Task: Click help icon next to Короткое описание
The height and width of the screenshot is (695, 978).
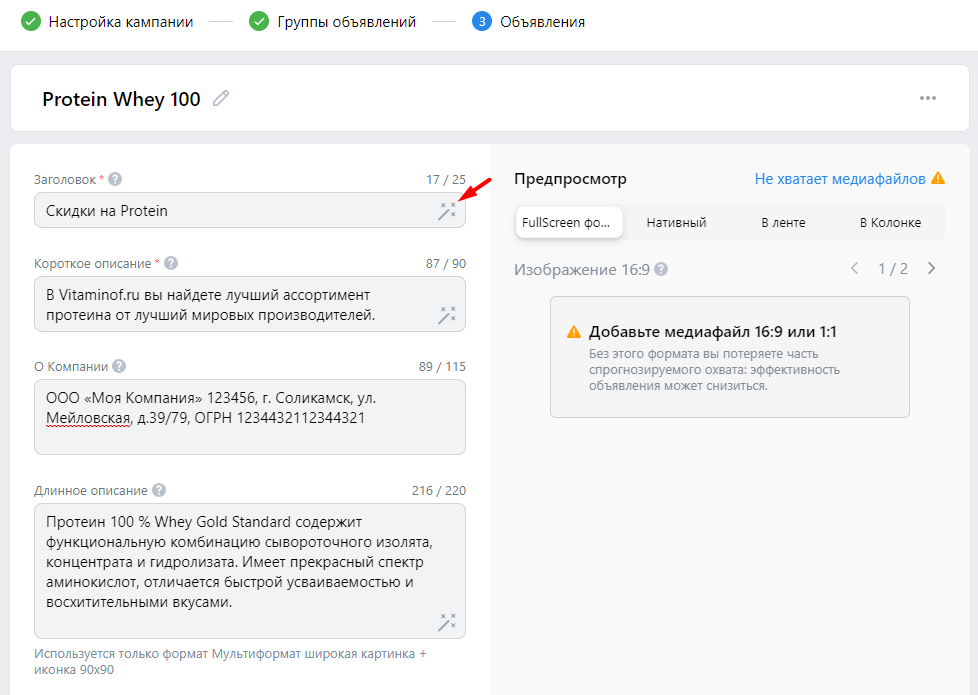Action: pyautogui.click(x=171, y=263)
